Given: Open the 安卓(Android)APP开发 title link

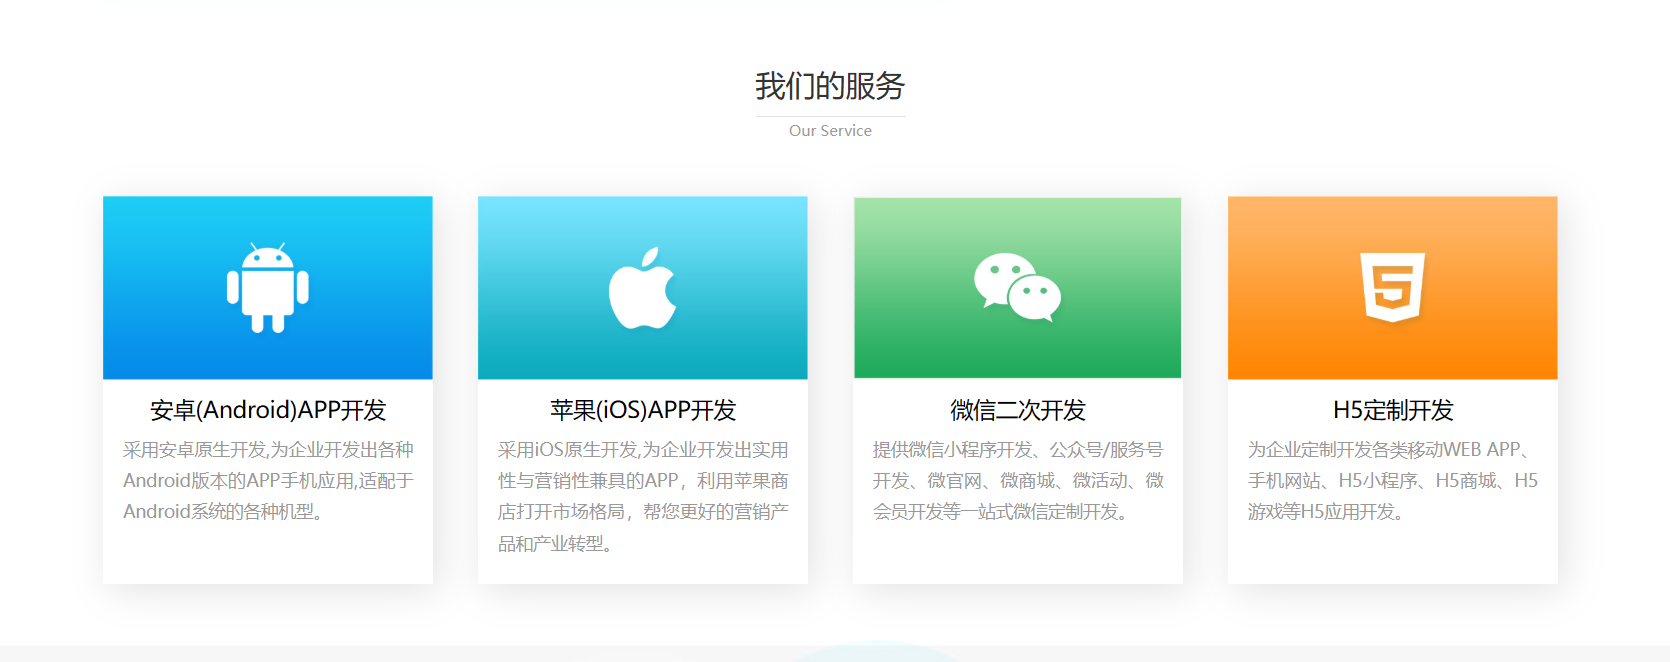Looking at the screenshot, I should point(268,410).
